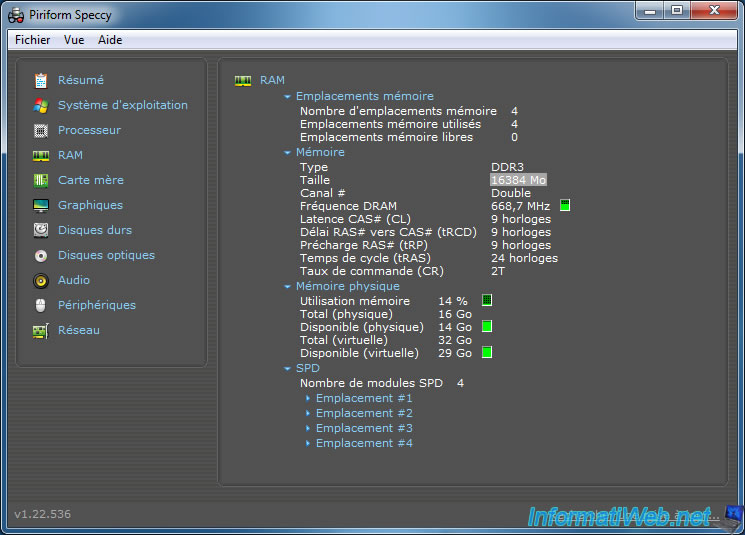Screen dimensions: 745x535
Task: Expand Emplacement #3 details
Action: [x=308, y=428]
